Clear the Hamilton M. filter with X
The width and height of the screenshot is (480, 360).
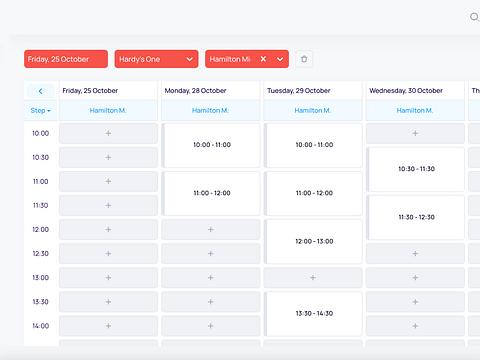263,59
